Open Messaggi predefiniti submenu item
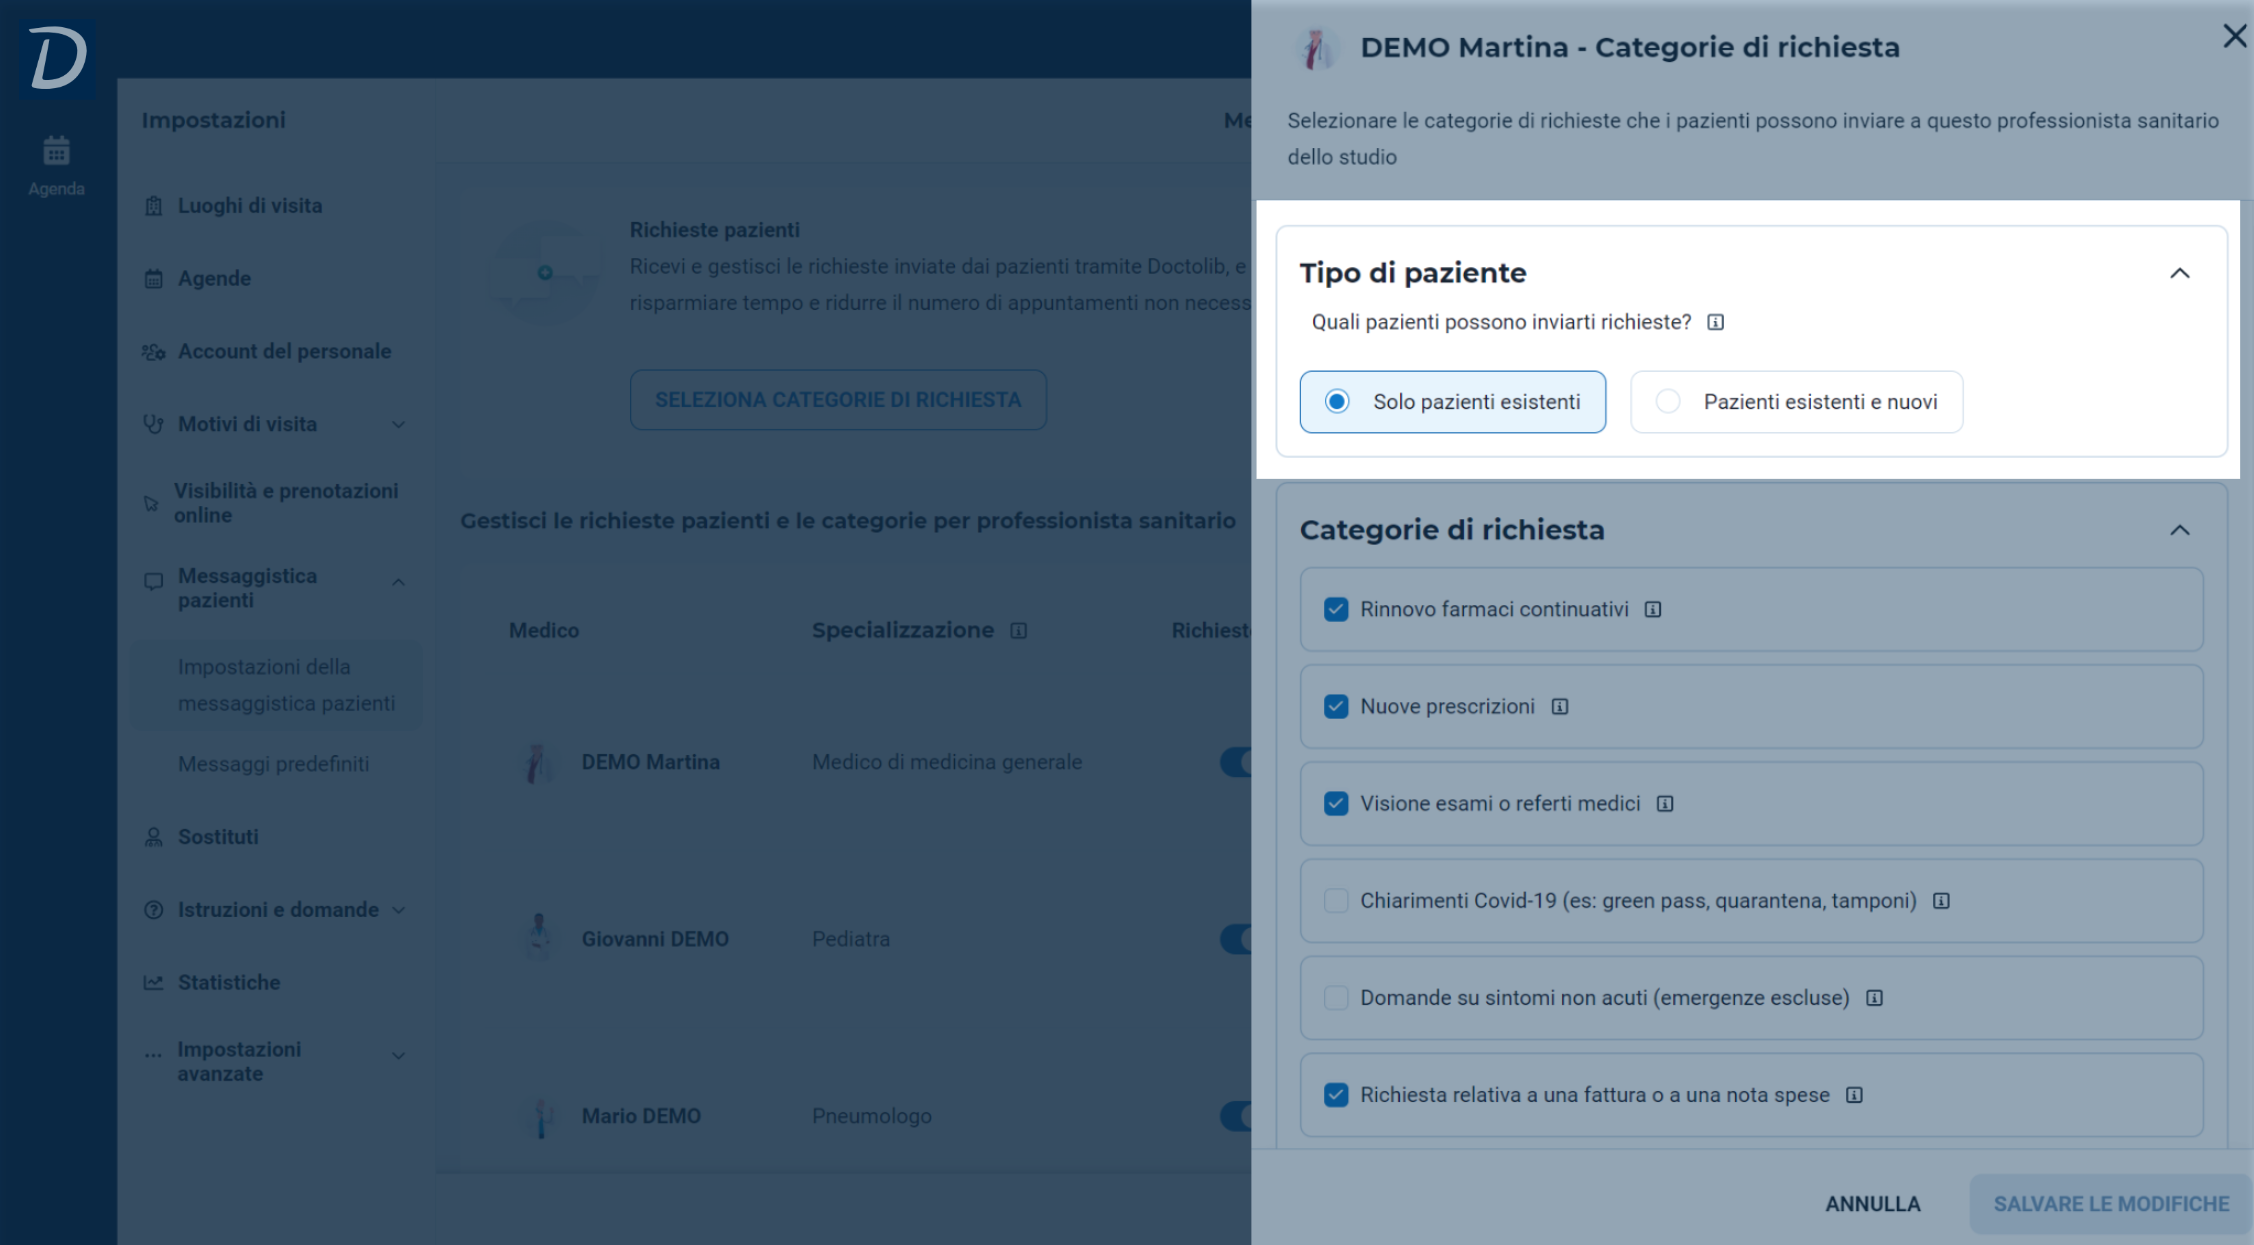This screenshot has width=2254, height=1245. pos(273,763)
